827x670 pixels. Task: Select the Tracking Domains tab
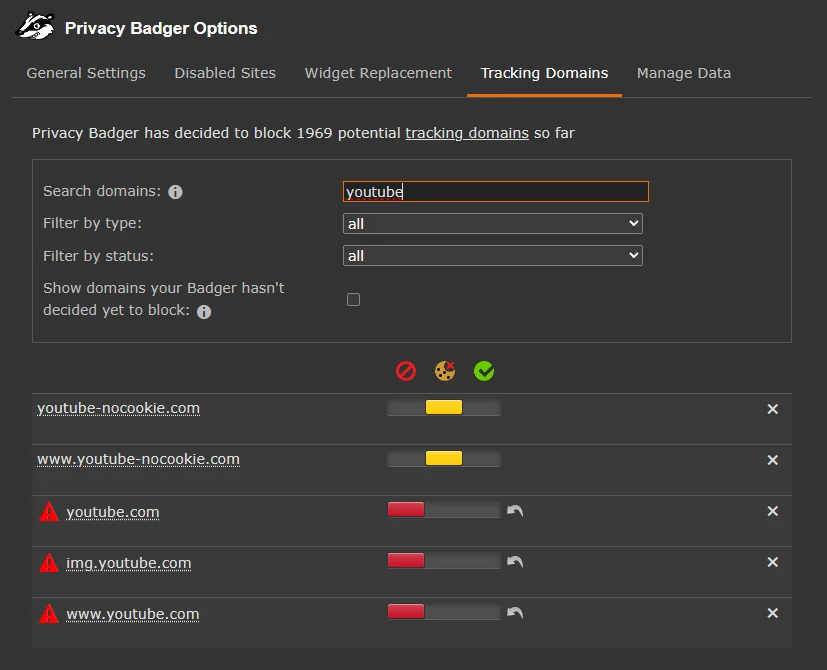(544, 73)
